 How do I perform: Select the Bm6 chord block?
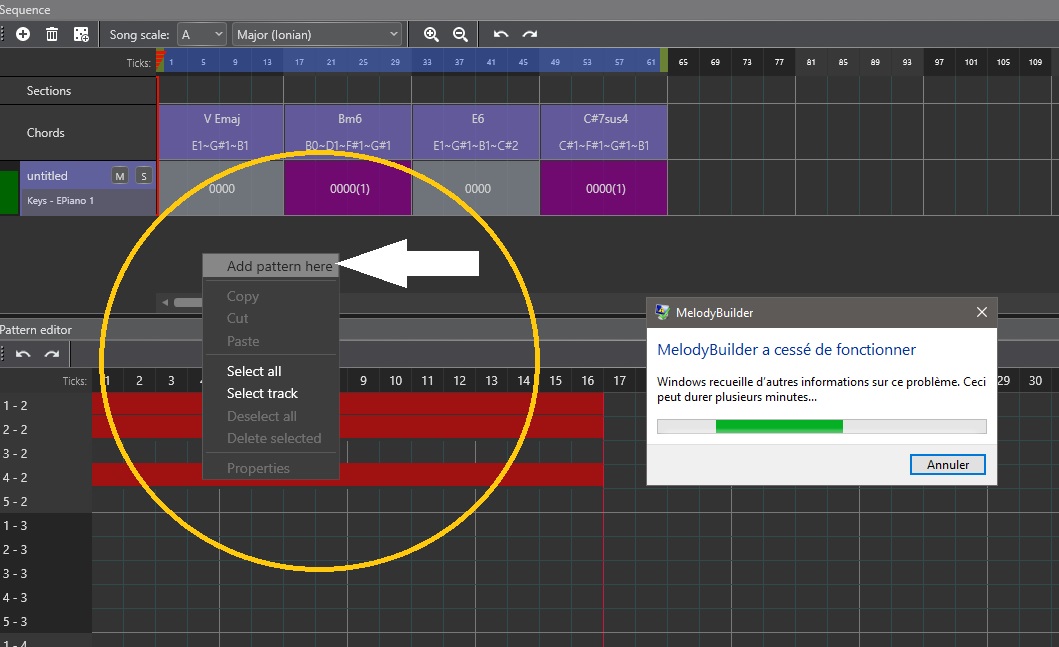tap(348, 132)
